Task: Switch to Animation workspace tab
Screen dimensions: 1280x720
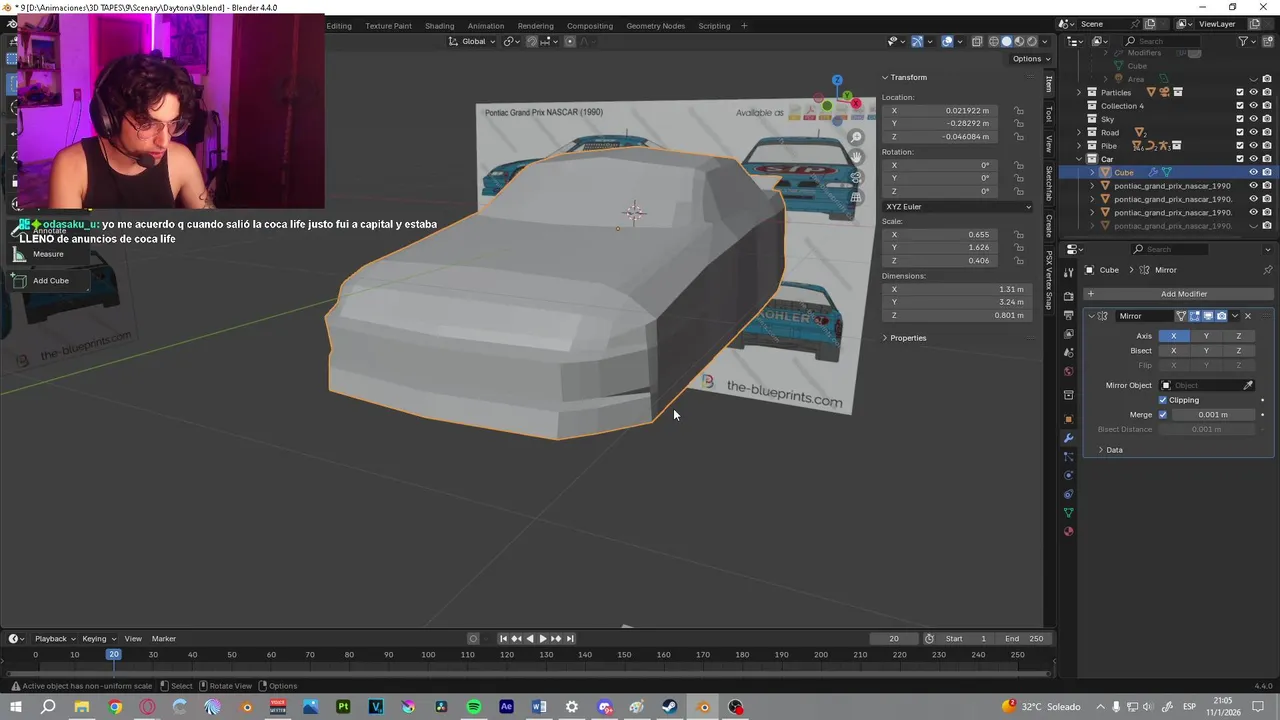Action: (486, 26)
